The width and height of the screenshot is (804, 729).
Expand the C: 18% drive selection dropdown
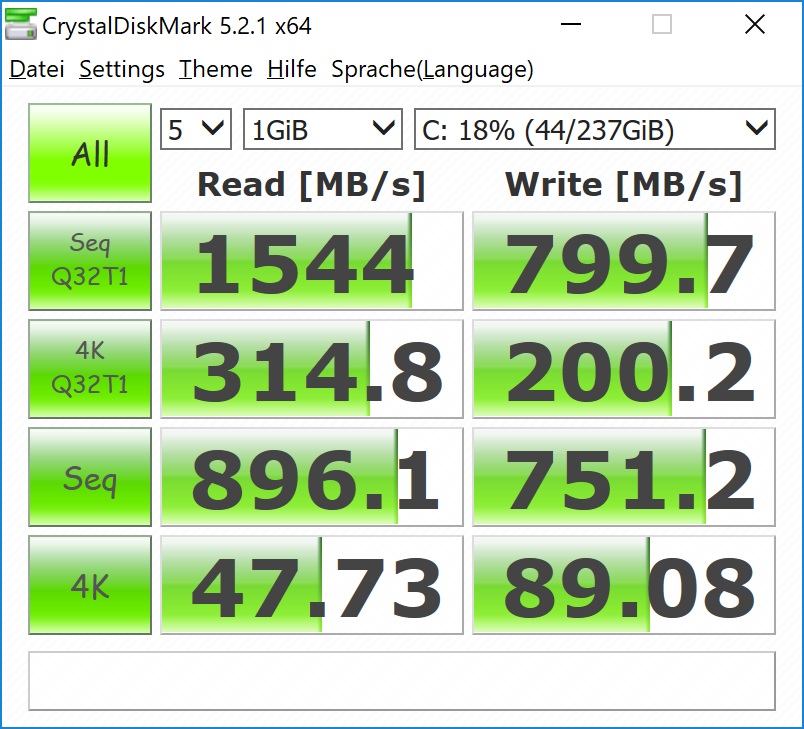pyautogui.click(x=595, y=129)
